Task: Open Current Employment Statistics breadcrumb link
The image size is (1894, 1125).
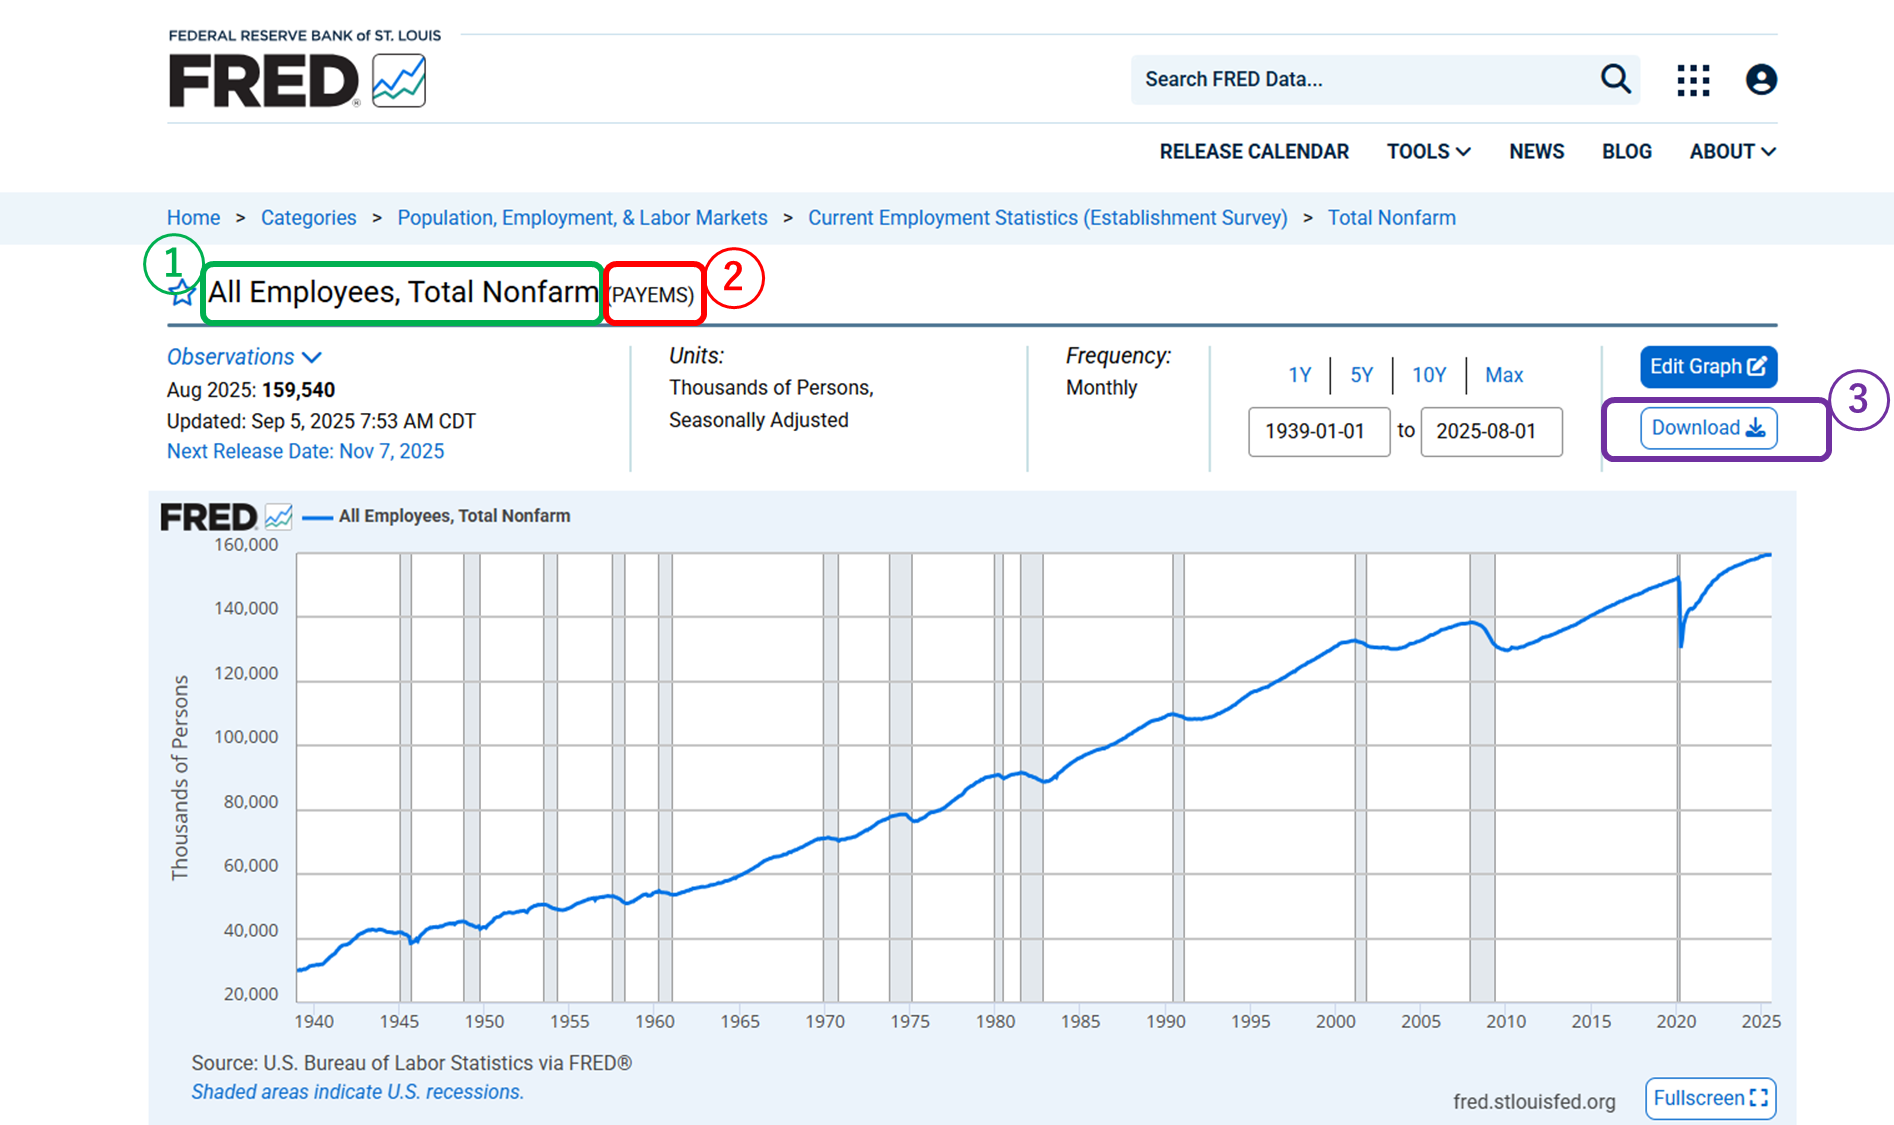Action: (x=1047, y=218)
